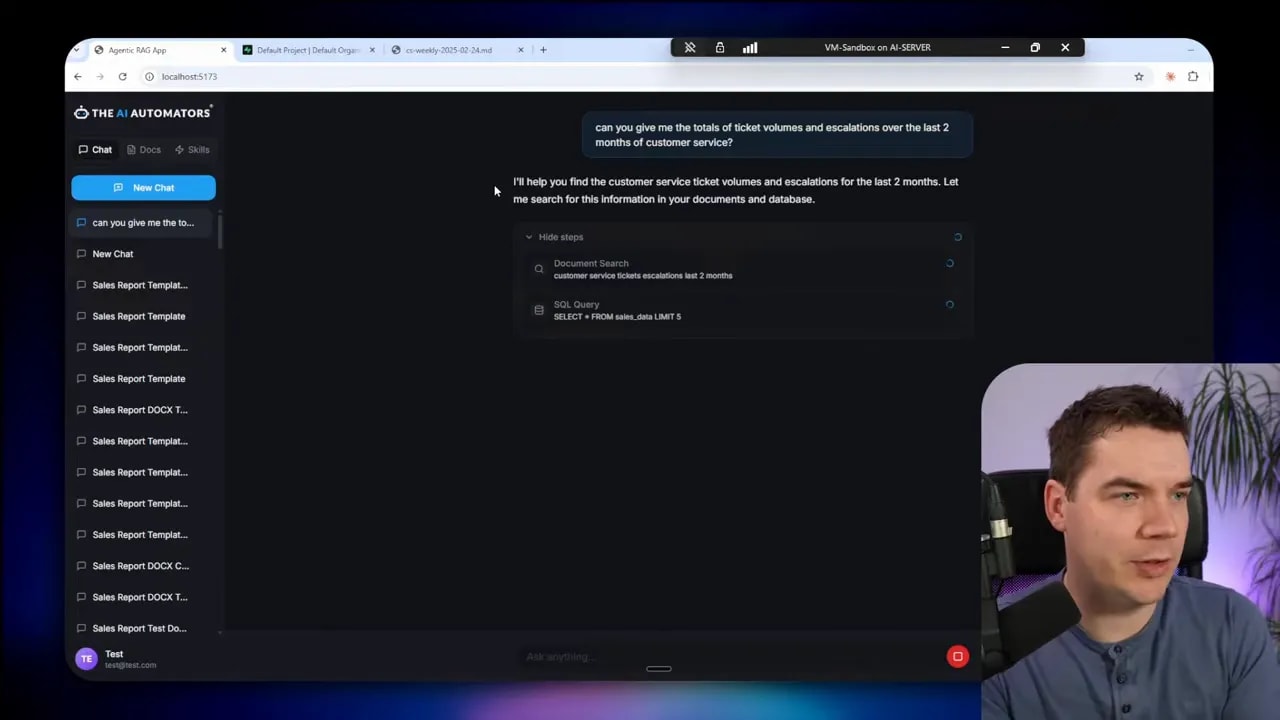Click the spinner icon on Hide steps row
Screen dimensions: 1280x720
[957, 237]
